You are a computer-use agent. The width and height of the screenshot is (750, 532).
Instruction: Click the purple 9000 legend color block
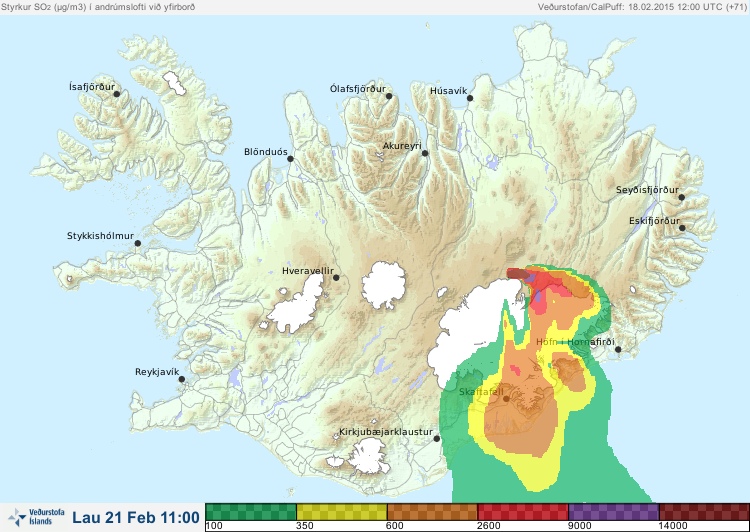[613, 512]
